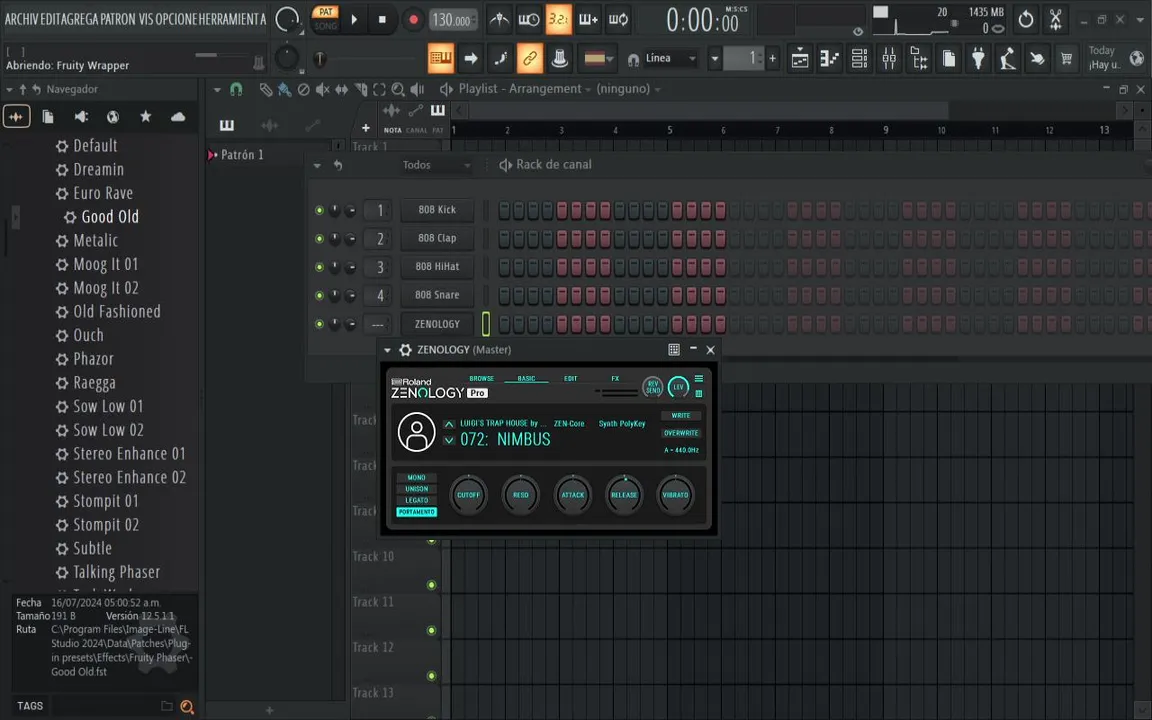The image size is (1152, 720).
Task: Toggle PAT pattern mode switch
Action: point(325,12)
